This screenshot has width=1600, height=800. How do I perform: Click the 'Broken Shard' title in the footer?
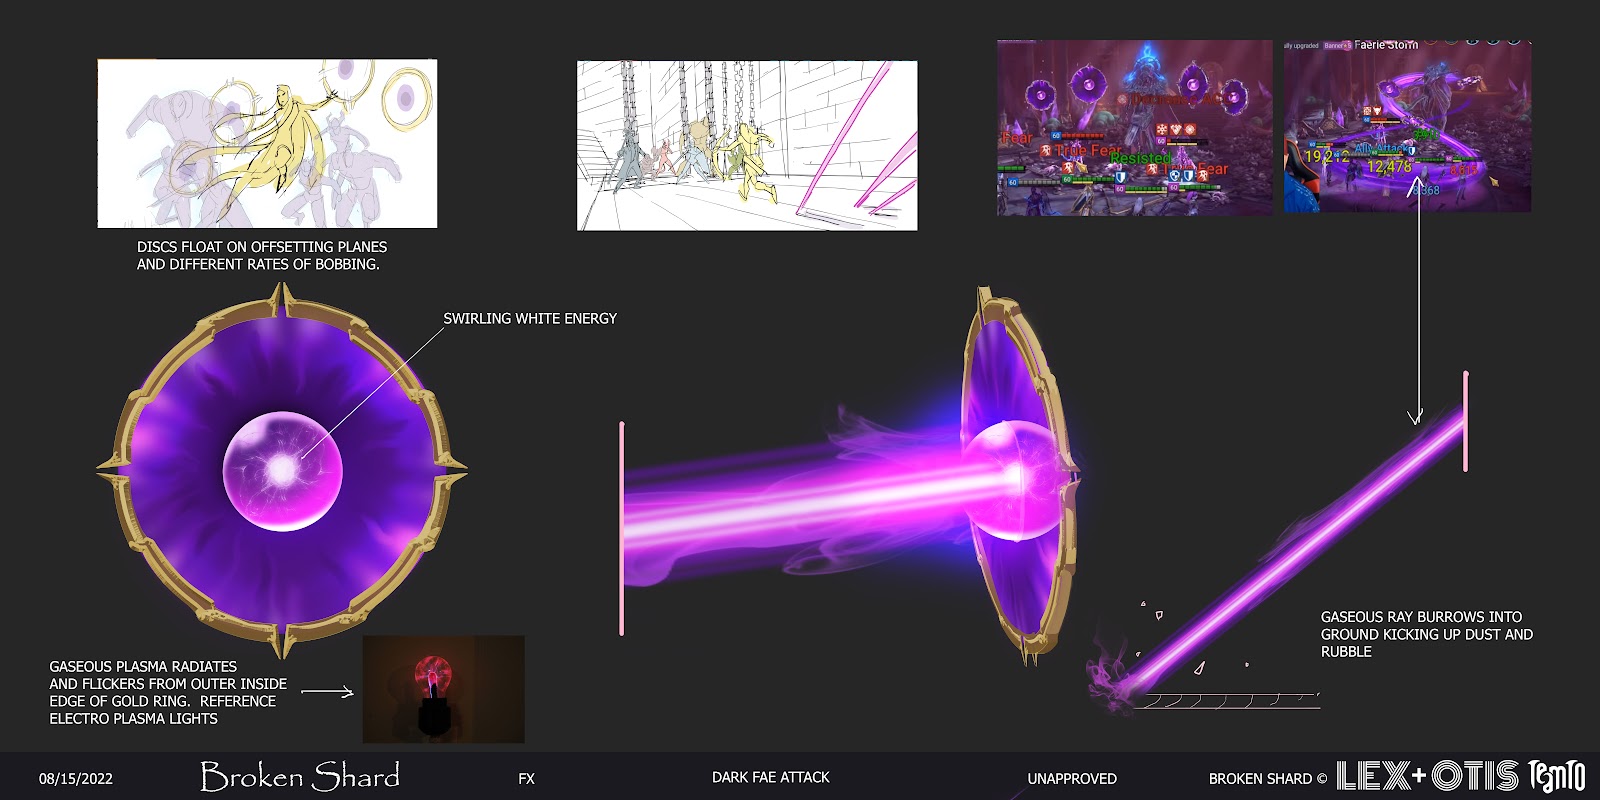pyautogui.click(x=300, y=776)
